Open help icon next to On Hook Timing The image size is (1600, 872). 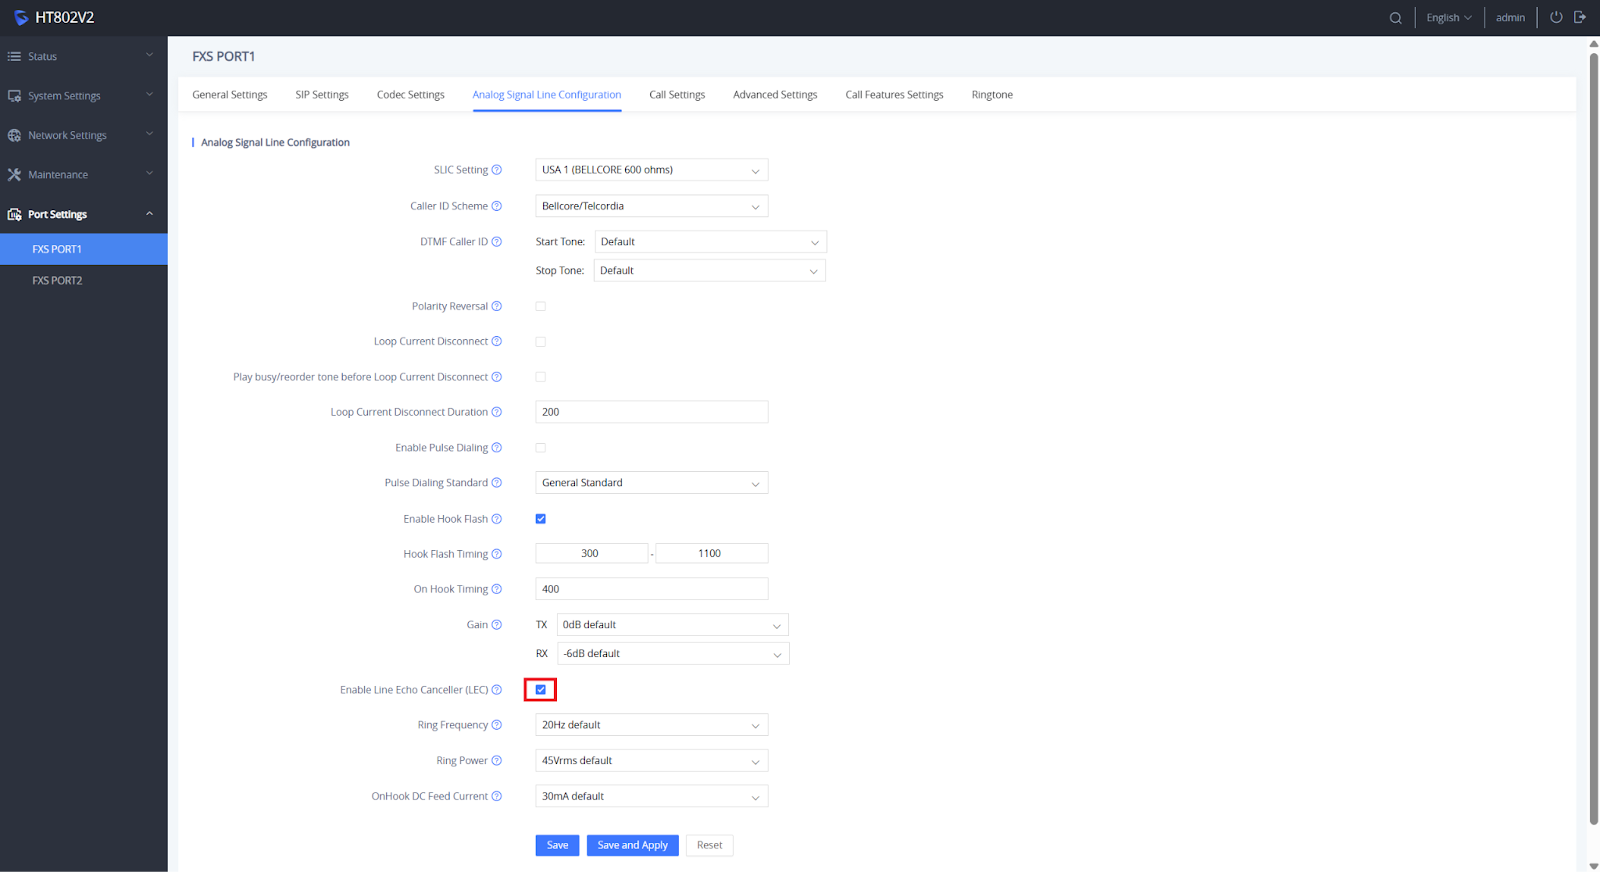click(496, 589)
